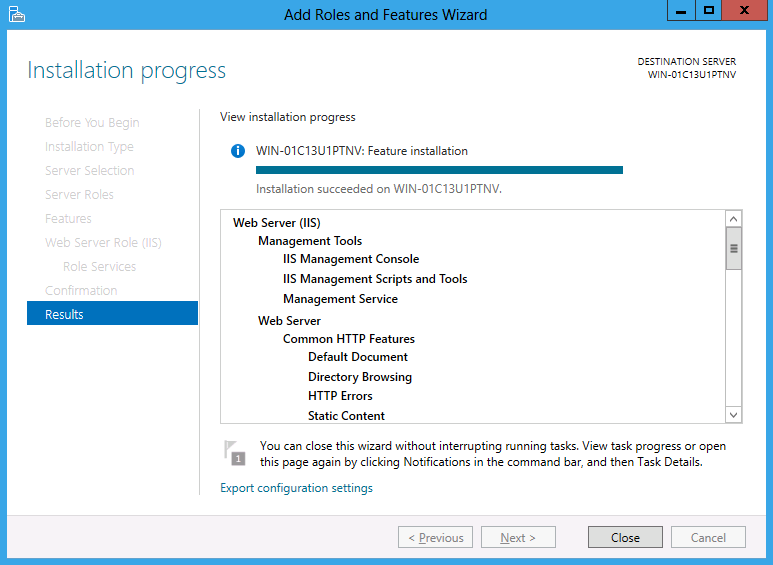Click the 'Installation progress' page title
The height and width of the screenshot is (565, 773).
[126, 71]
